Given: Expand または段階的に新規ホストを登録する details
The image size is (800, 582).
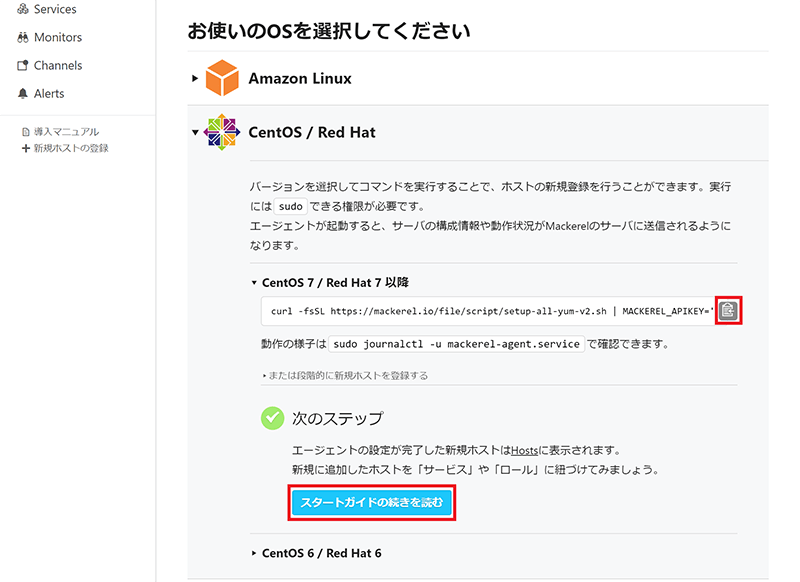Looking at the screenshot, I should coord(344,376).
